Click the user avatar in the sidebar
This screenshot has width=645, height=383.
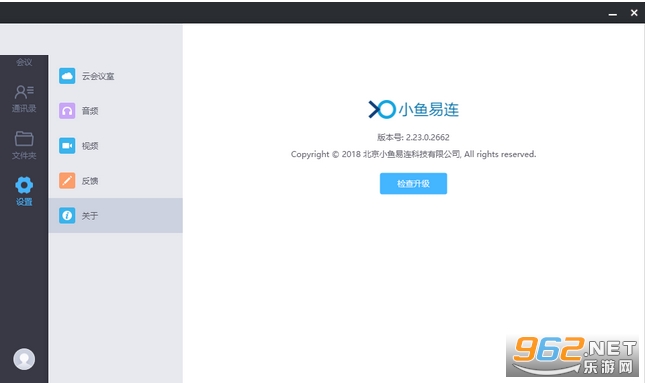click(x=24, y=359)
